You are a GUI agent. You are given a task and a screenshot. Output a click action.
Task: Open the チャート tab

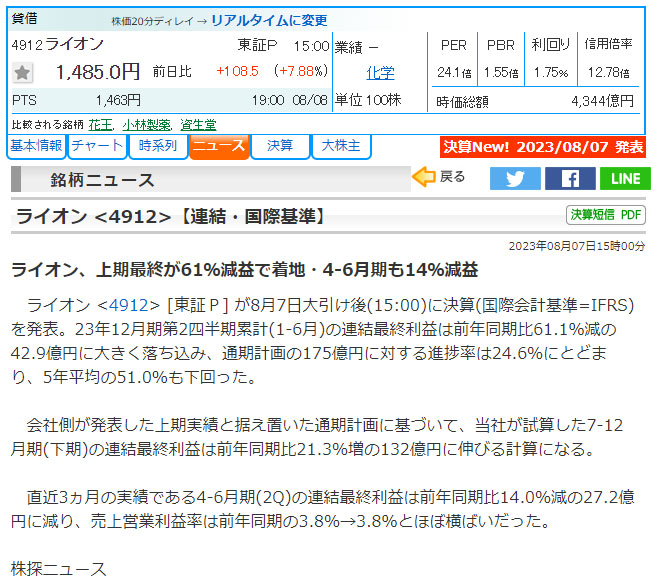[98, 146]
